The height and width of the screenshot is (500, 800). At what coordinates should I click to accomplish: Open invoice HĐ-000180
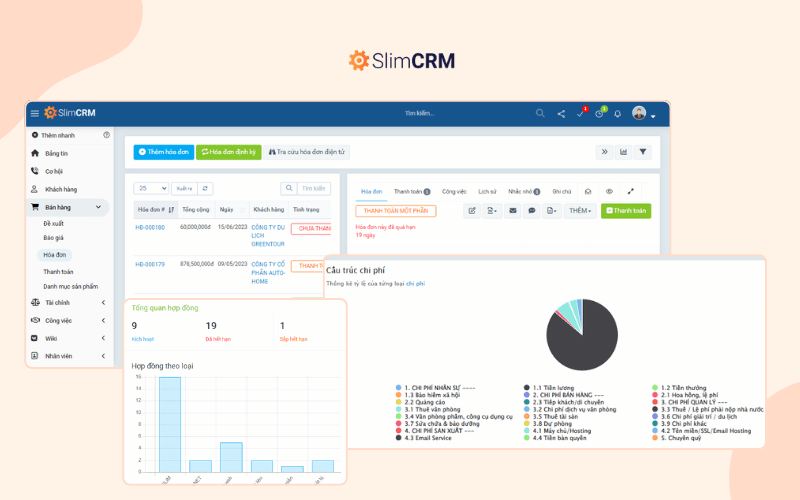150,228
